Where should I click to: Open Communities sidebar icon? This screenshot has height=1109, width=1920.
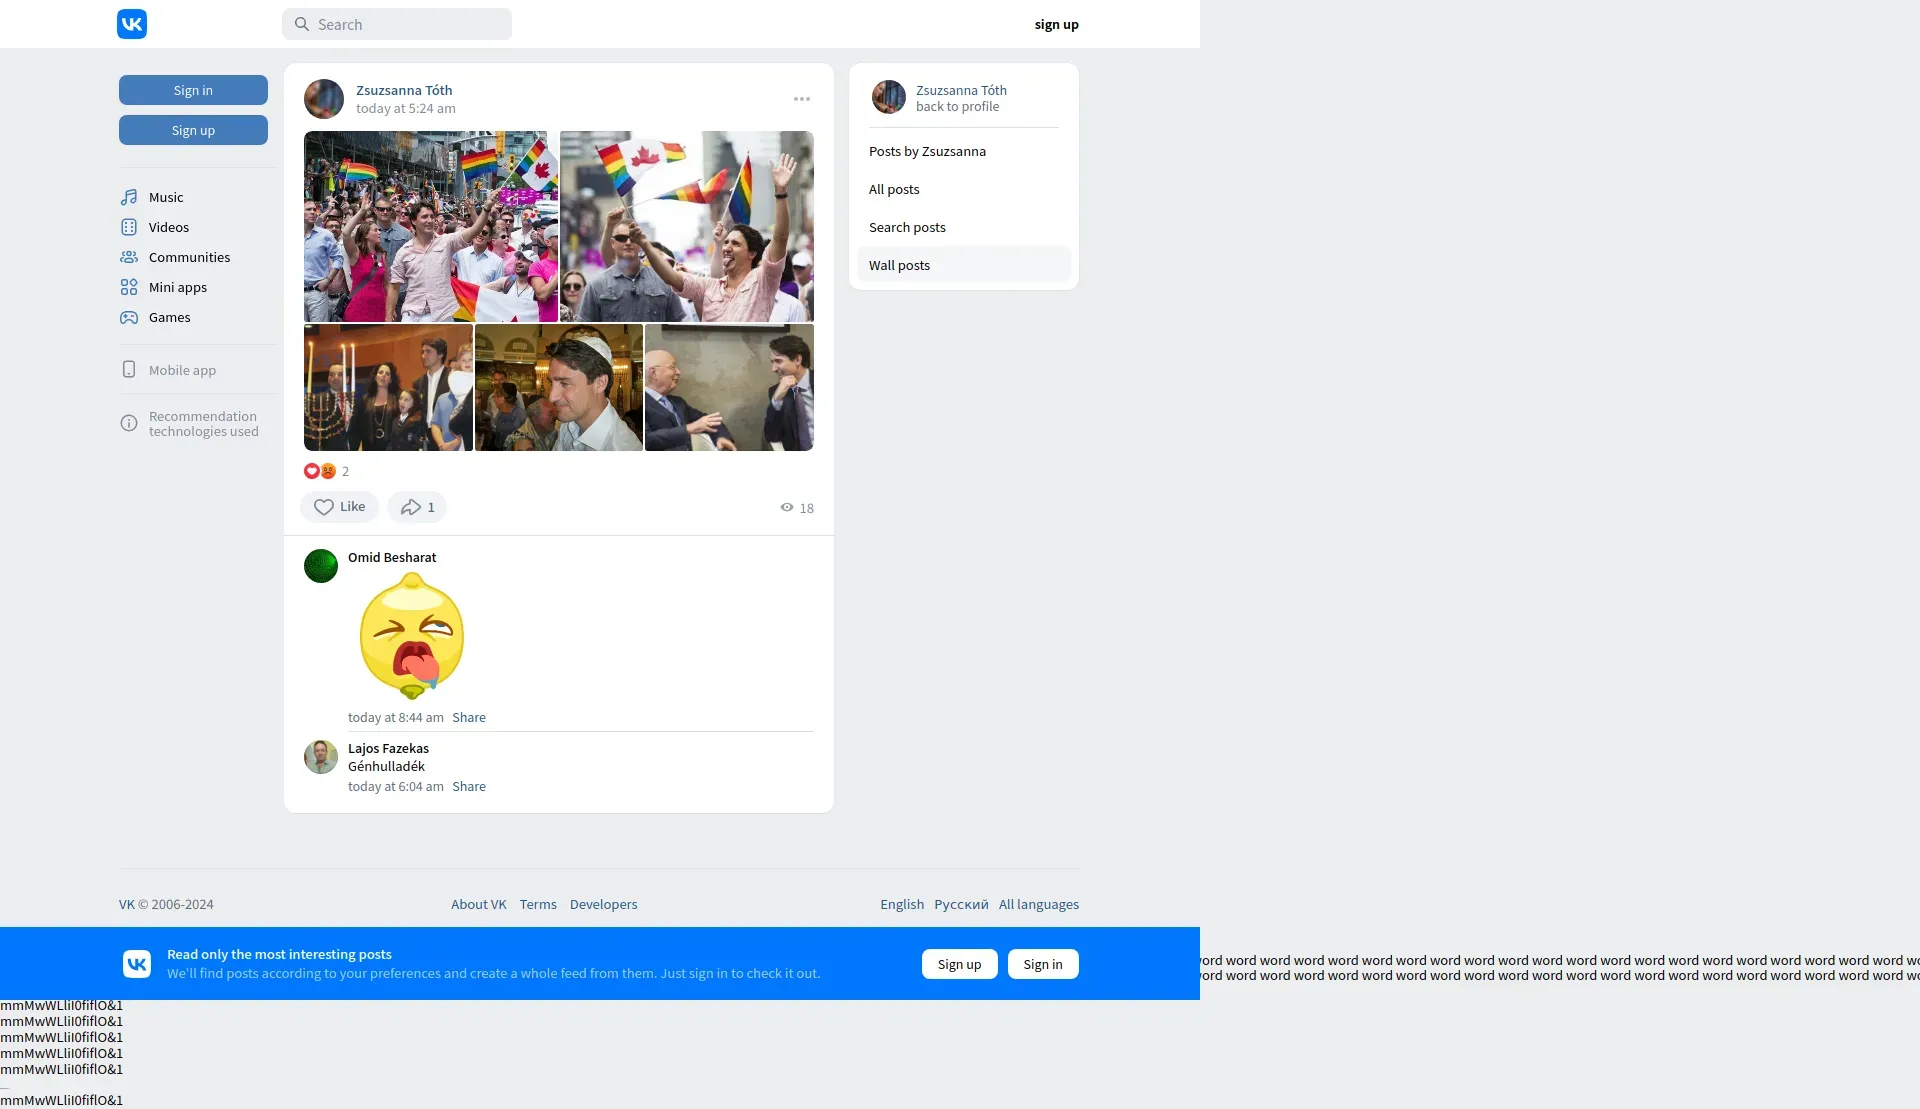(x=129, y=257)
